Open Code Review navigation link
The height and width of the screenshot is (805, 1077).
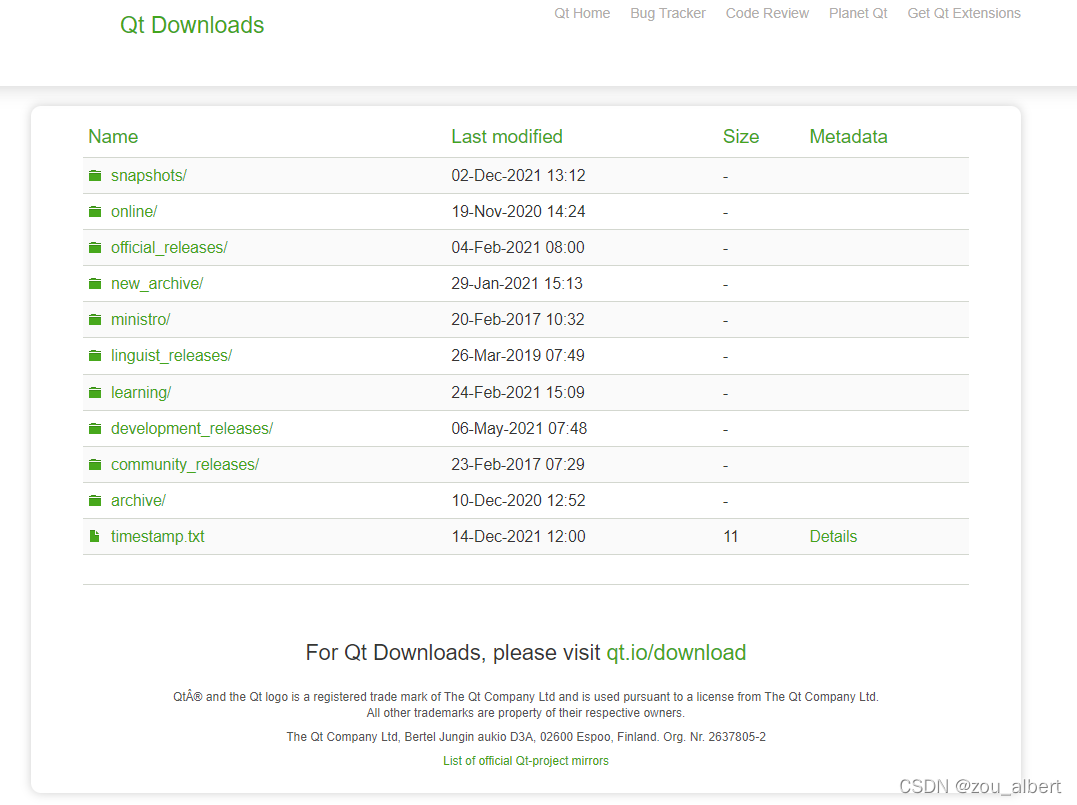coord(767,13)
